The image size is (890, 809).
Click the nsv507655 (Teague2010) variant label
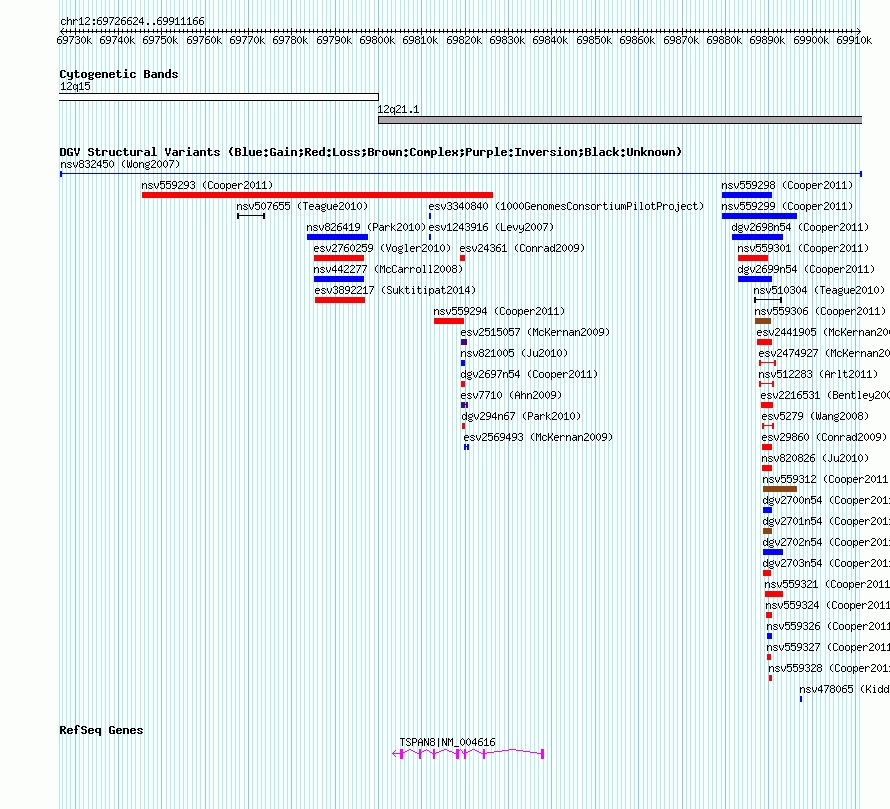pyautogui.click(x=302, y=206)
